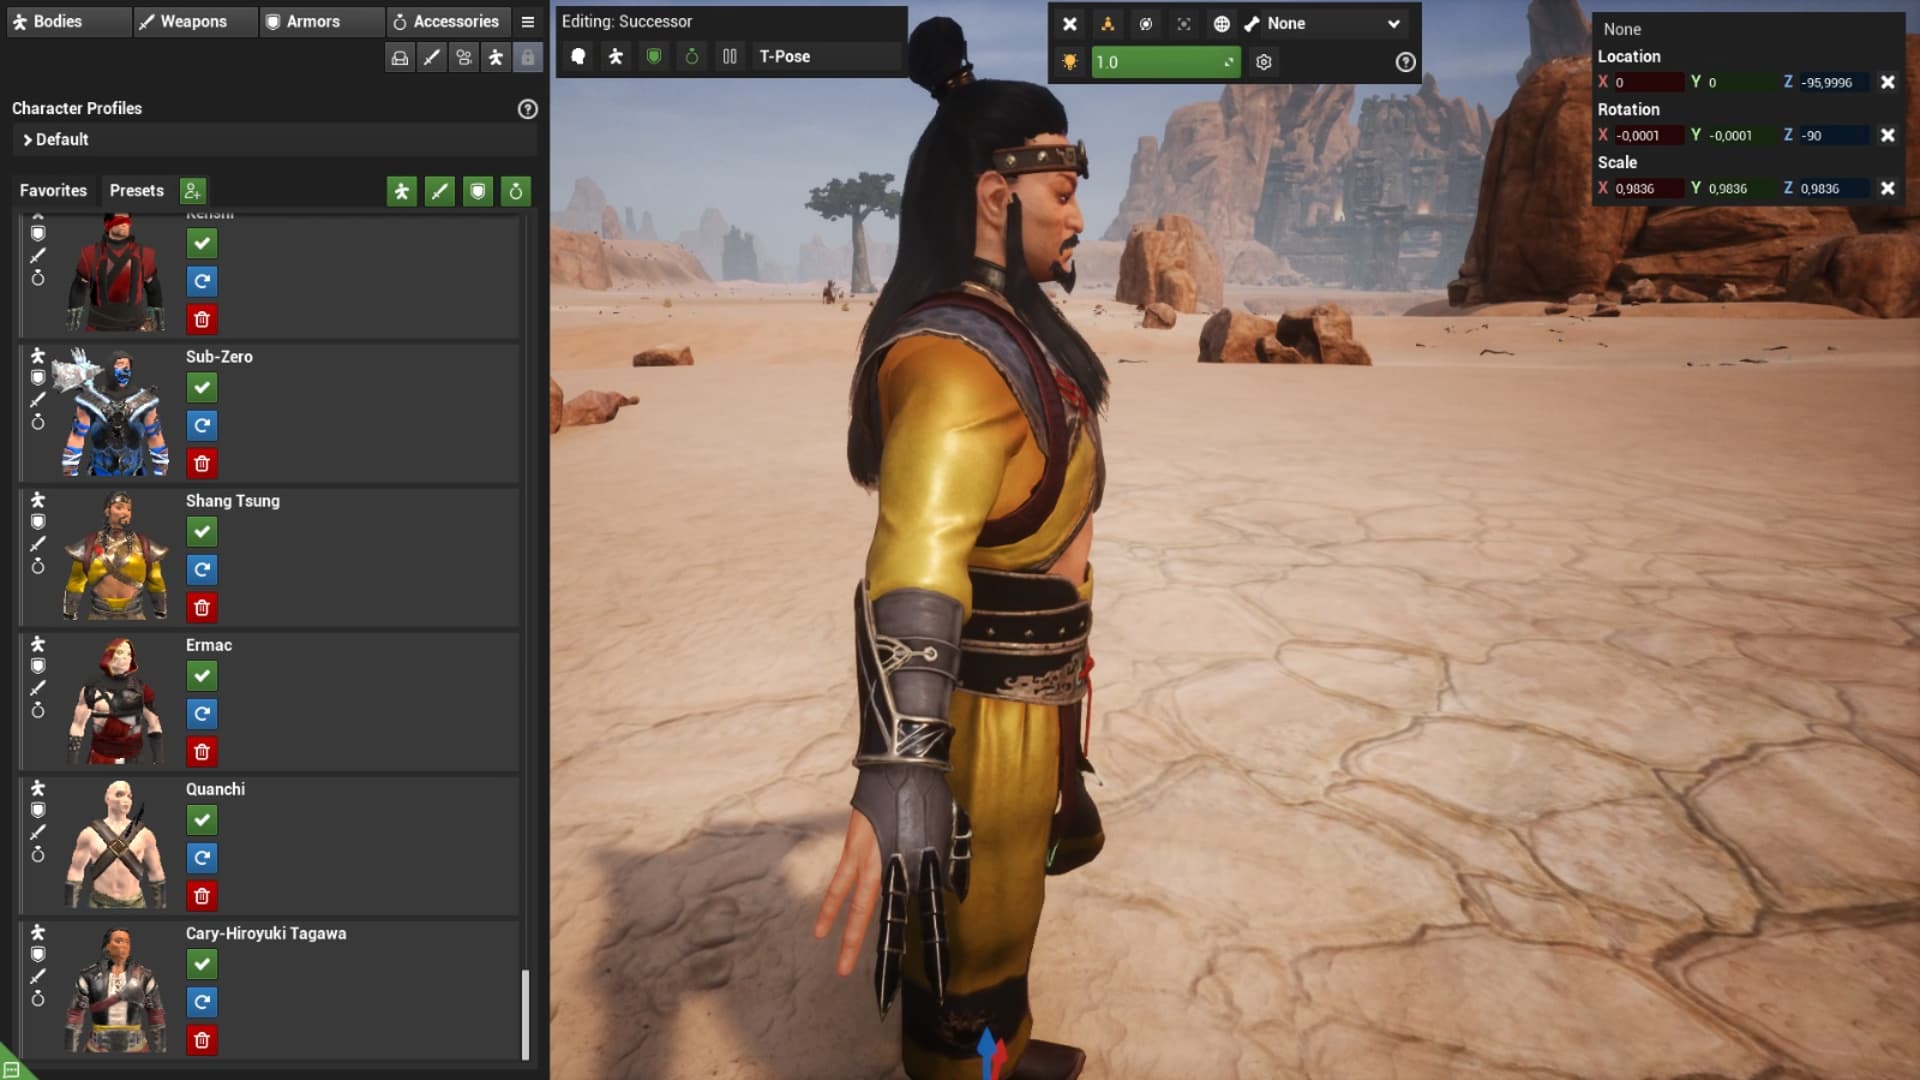Open the gear settings beside light intensity

click(1264, 62)
